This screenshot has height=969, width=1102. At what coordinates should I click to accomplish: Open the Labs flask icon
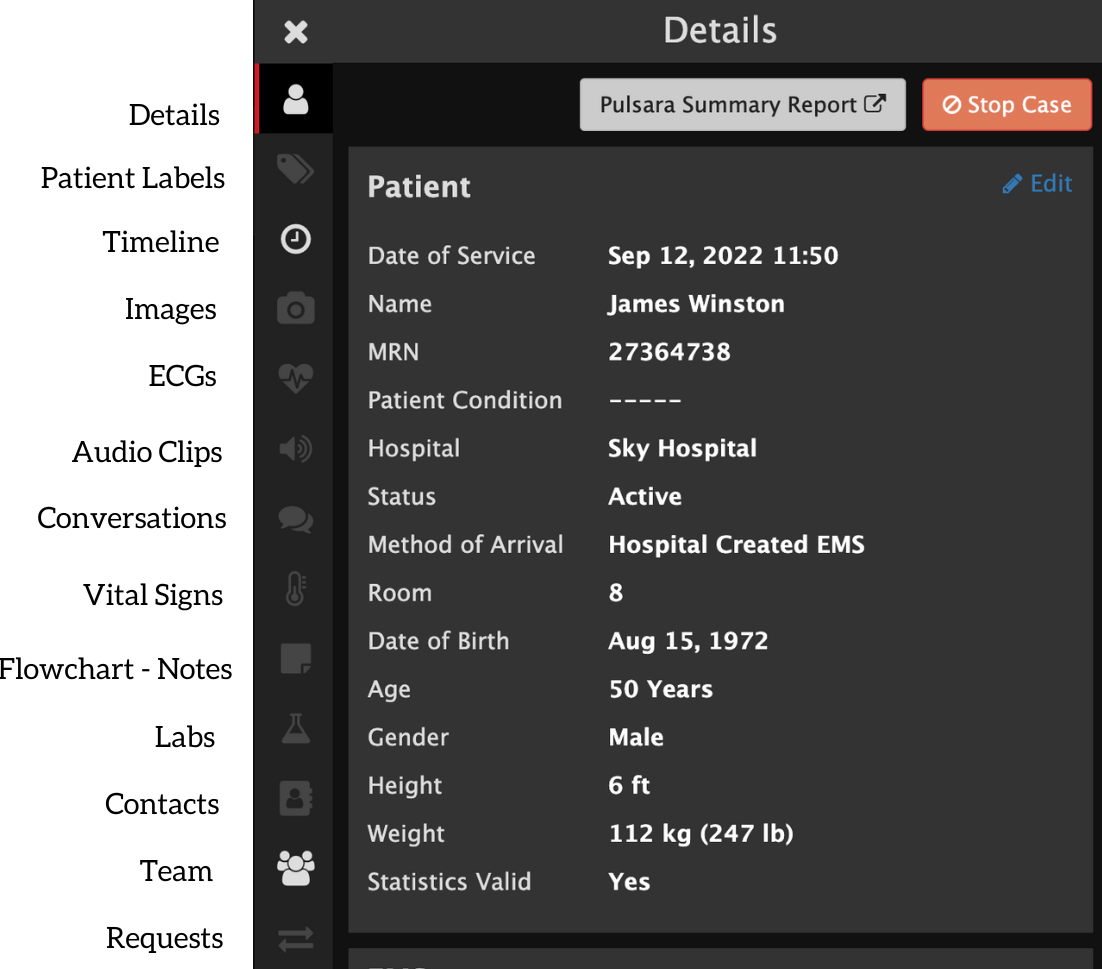(296, 728)
